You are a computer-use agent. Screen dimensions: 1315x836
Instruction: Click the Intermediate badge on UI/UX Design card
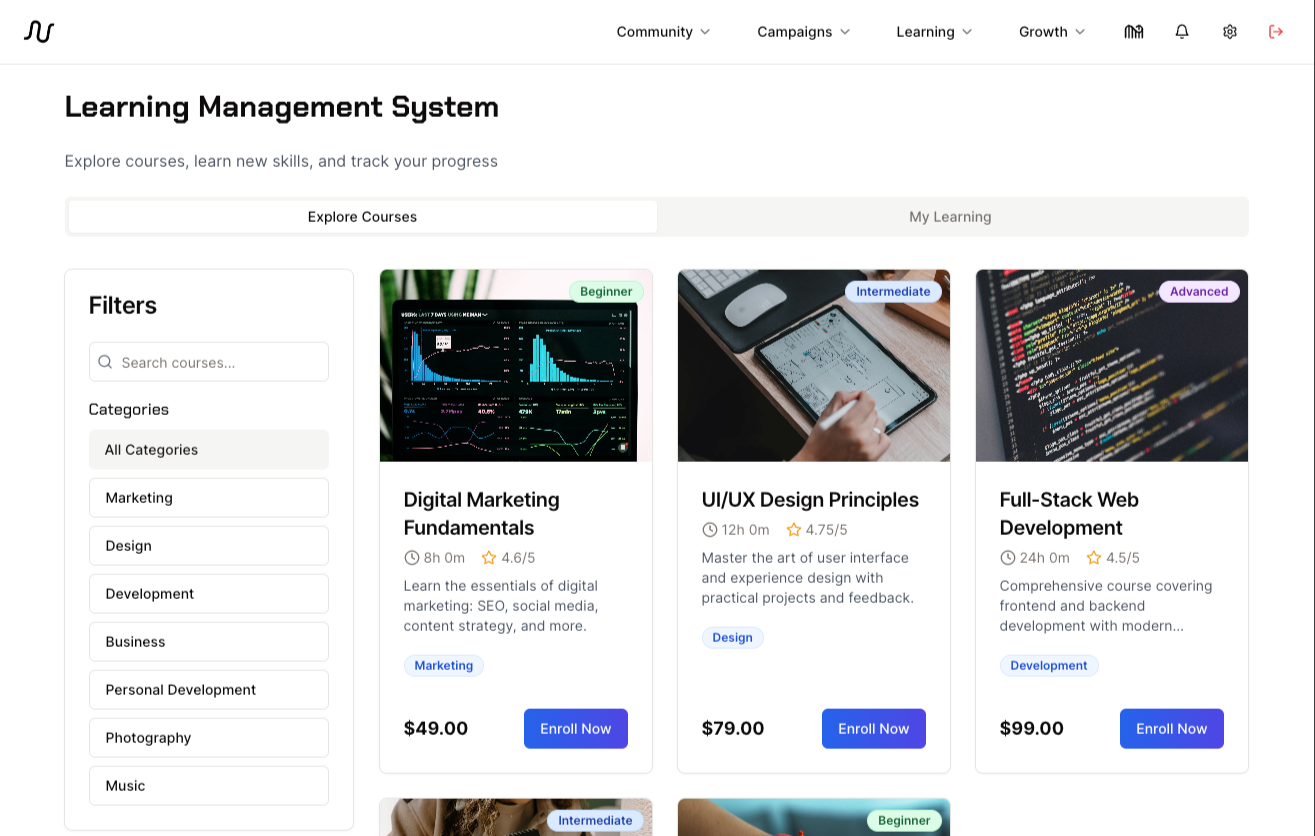tap(893, 292)
